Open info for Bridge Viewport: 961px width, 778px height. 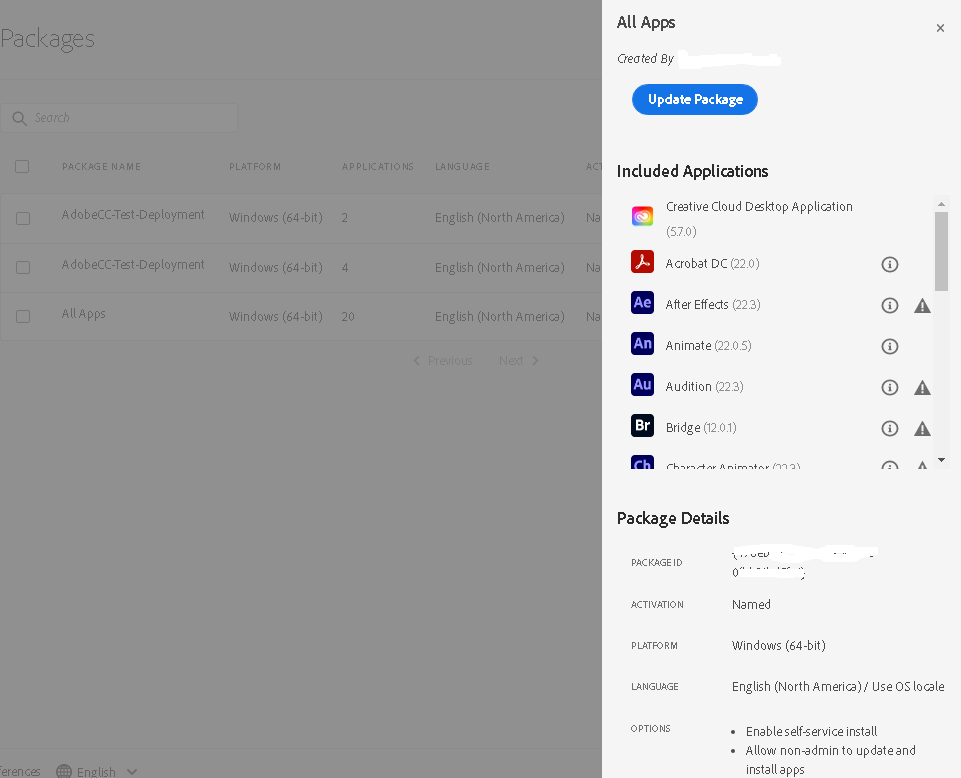(889, 429)
